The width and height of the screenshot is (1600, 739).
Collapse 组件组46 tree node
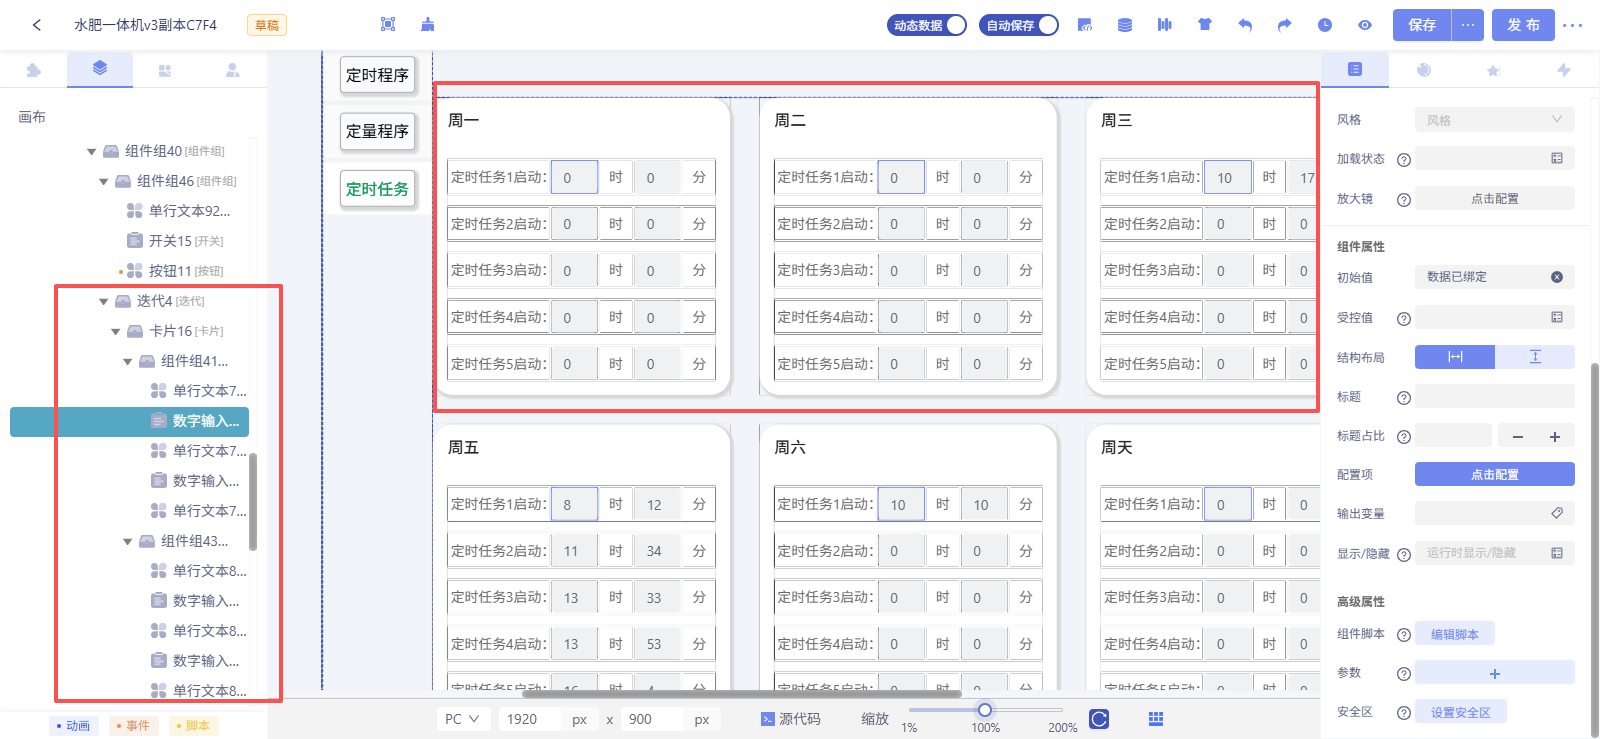pyautogui.click(x=104, y=182)
